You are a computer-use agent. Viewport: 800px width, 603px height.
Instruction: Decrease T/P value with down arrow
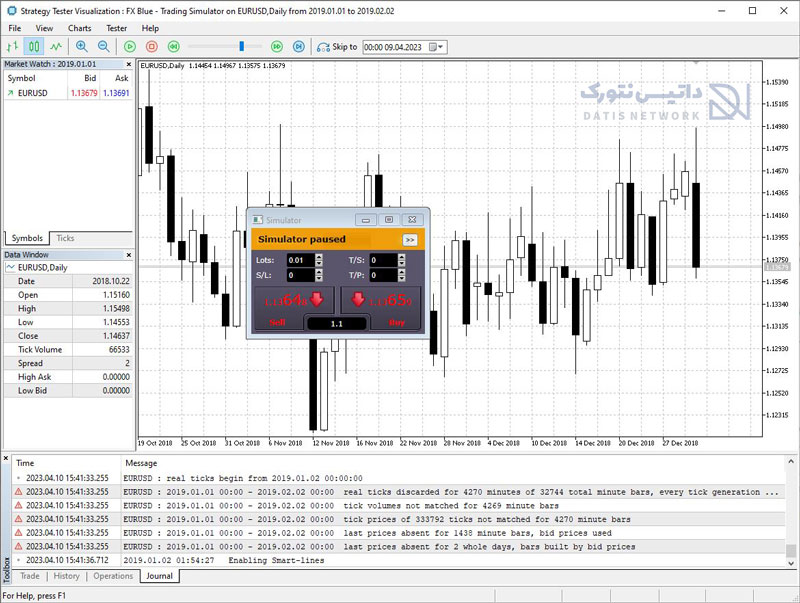pos(402,279)
